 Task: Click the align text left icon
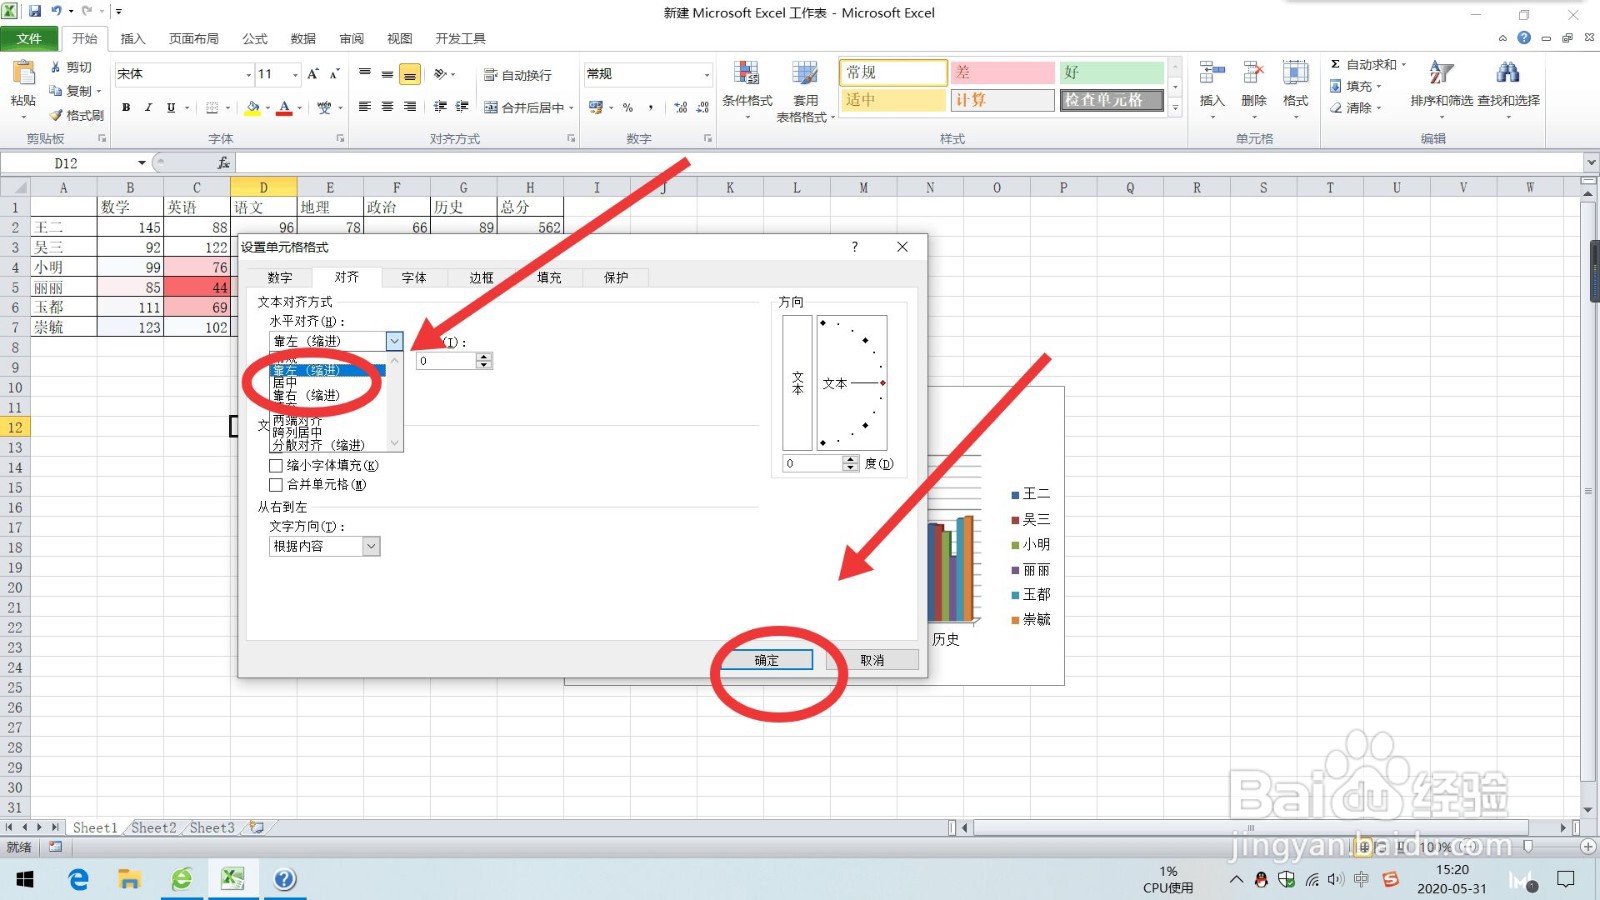(x=365, y=107)
